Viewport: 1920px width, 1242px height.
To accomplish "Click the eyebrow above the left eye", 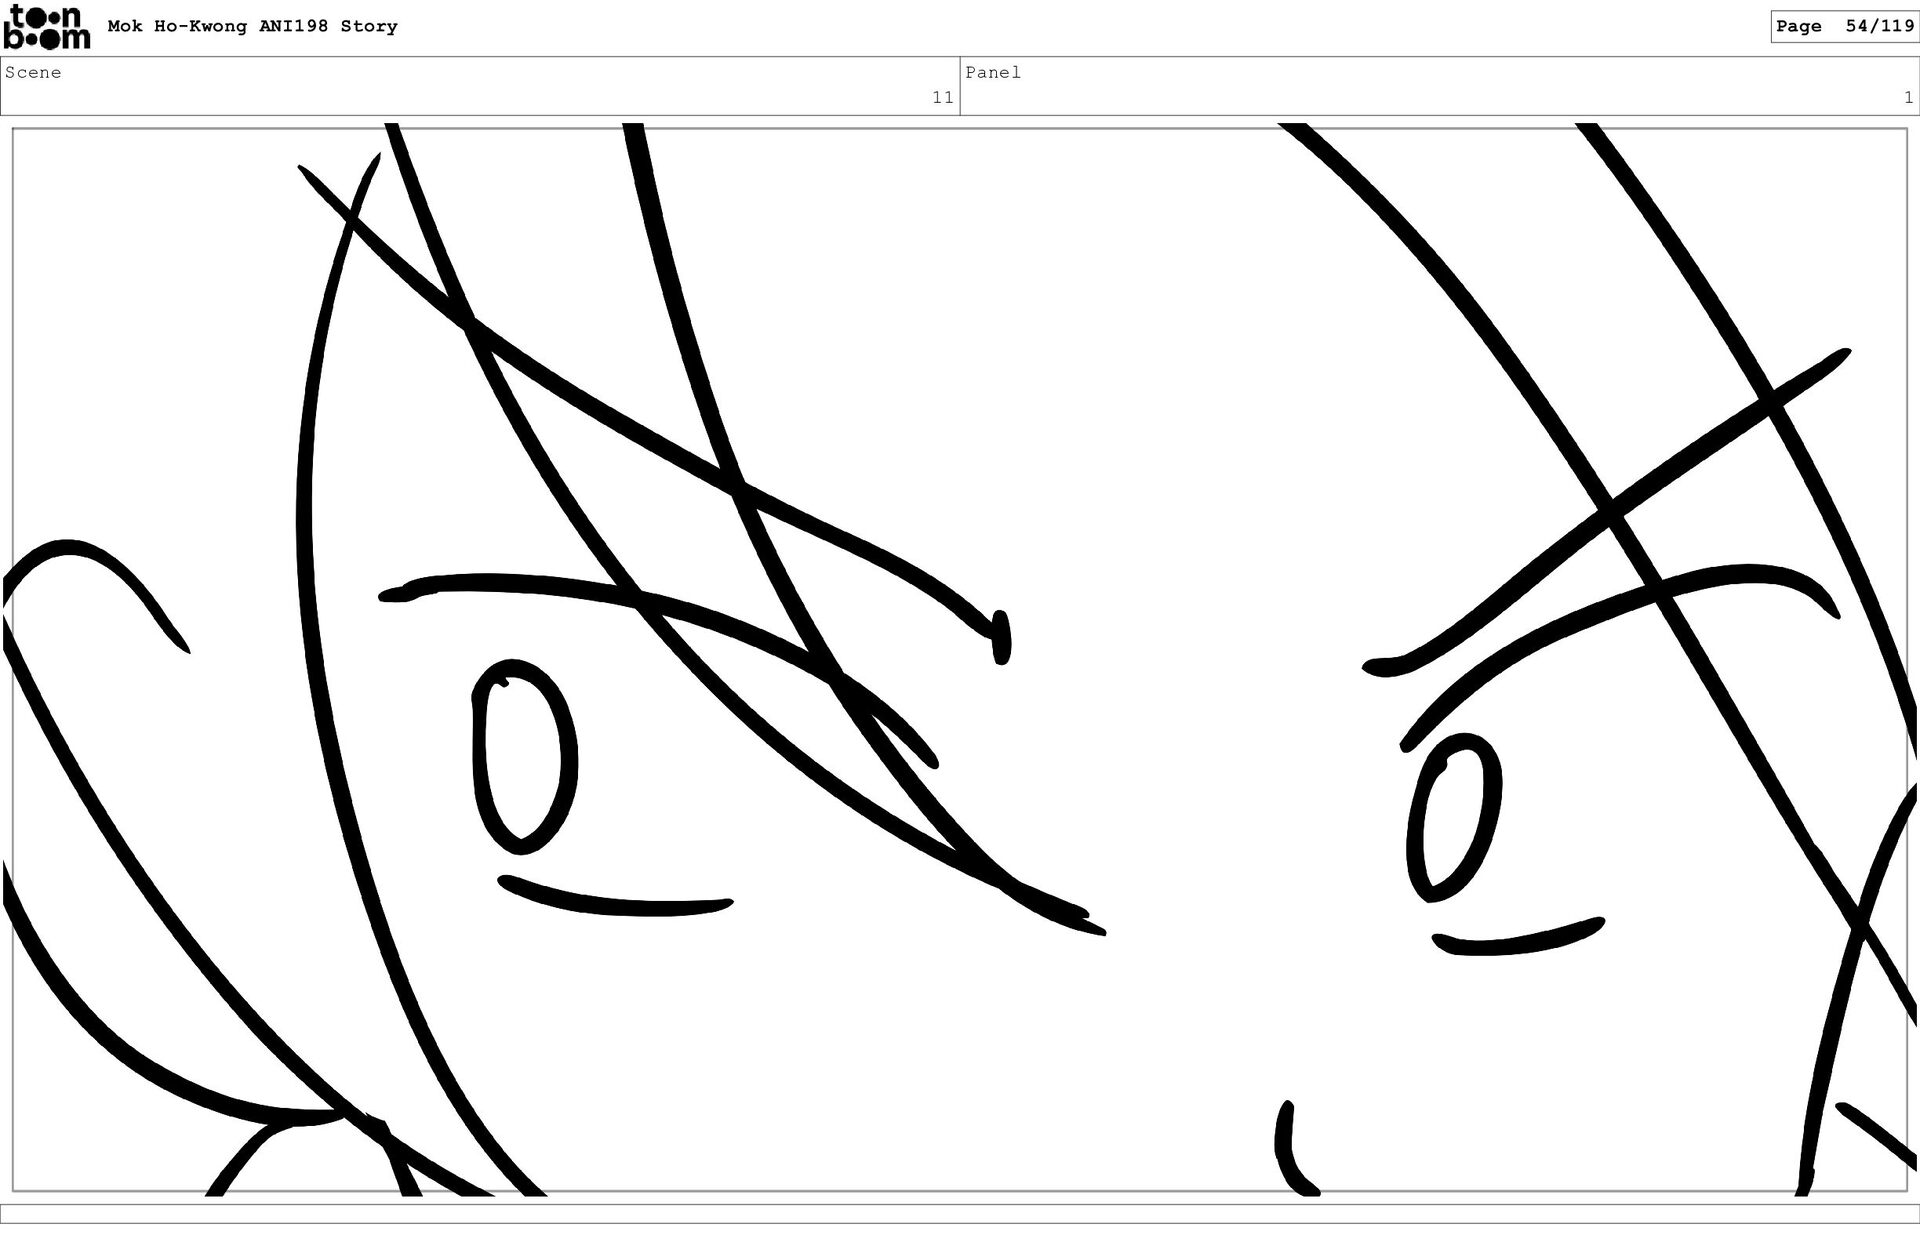I will (520, 581).
